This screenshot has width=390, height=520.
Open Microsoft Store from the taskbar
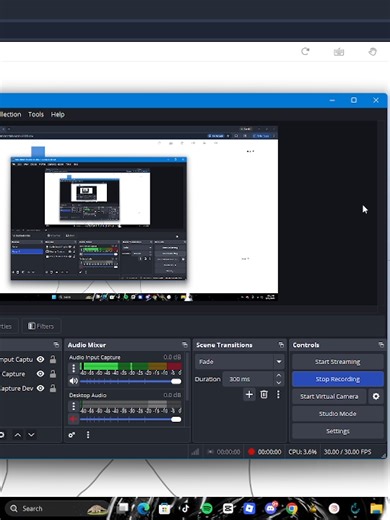(x=164, y=509)
